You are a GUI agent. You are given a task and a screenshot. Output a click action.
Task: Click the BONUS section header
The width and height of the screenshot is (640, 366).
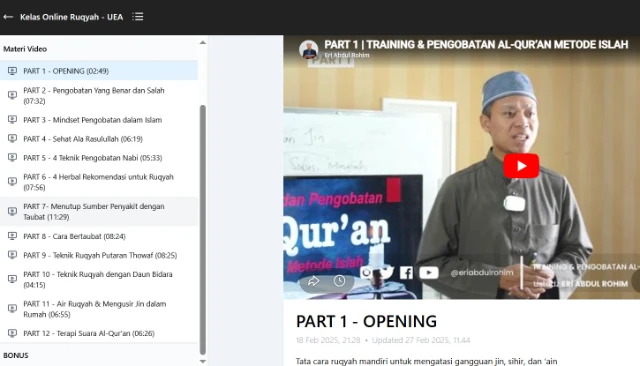pyautogui.click(x=16, y=355)
